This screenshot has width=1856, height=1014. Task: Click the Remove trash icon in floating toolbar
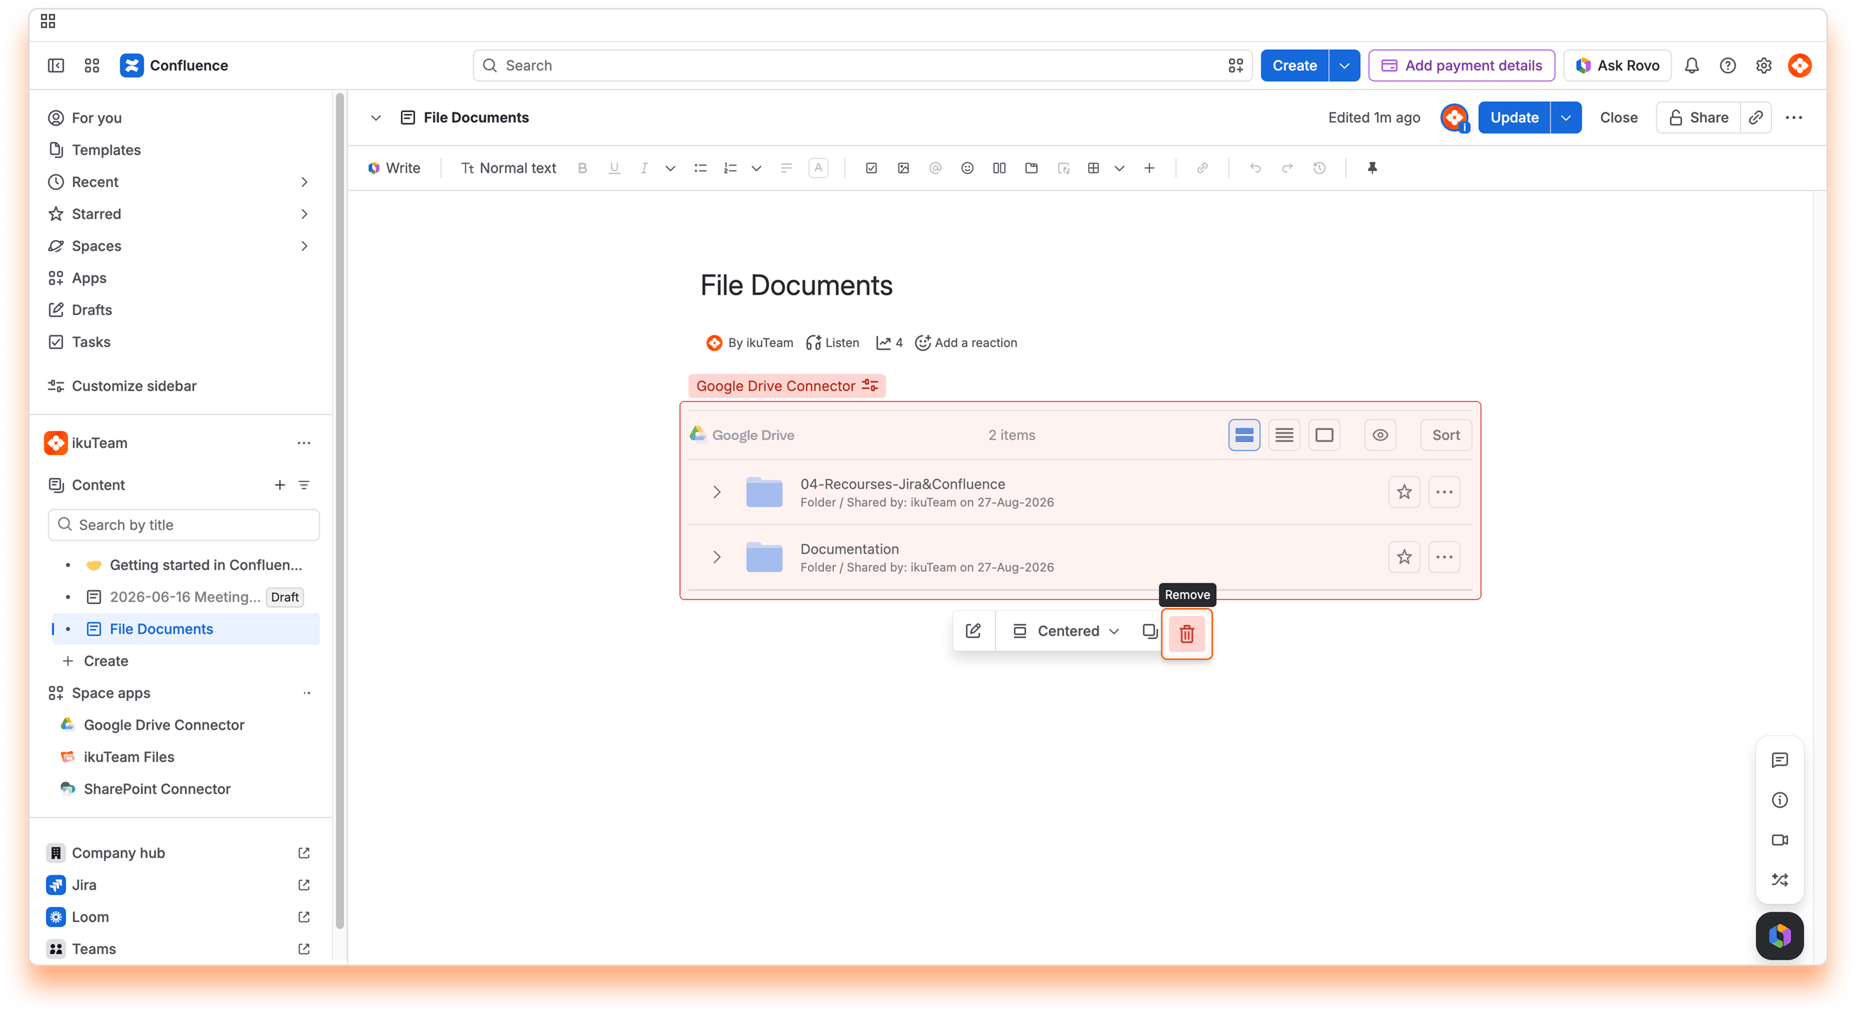coord(1187,634)
